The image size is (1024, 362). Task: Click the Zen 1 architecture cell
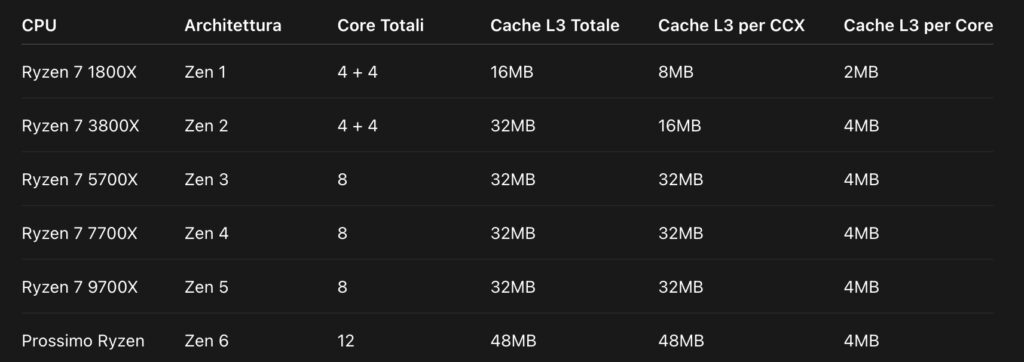coord(205,72)
